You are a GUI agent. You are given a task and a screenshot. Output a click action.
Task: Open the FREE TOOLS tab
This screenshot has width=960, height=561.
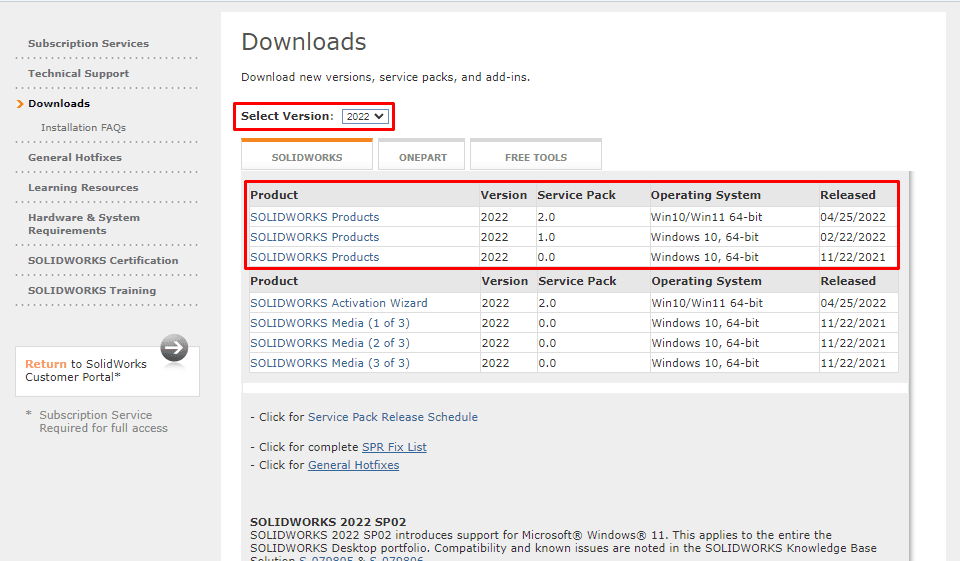536,154
